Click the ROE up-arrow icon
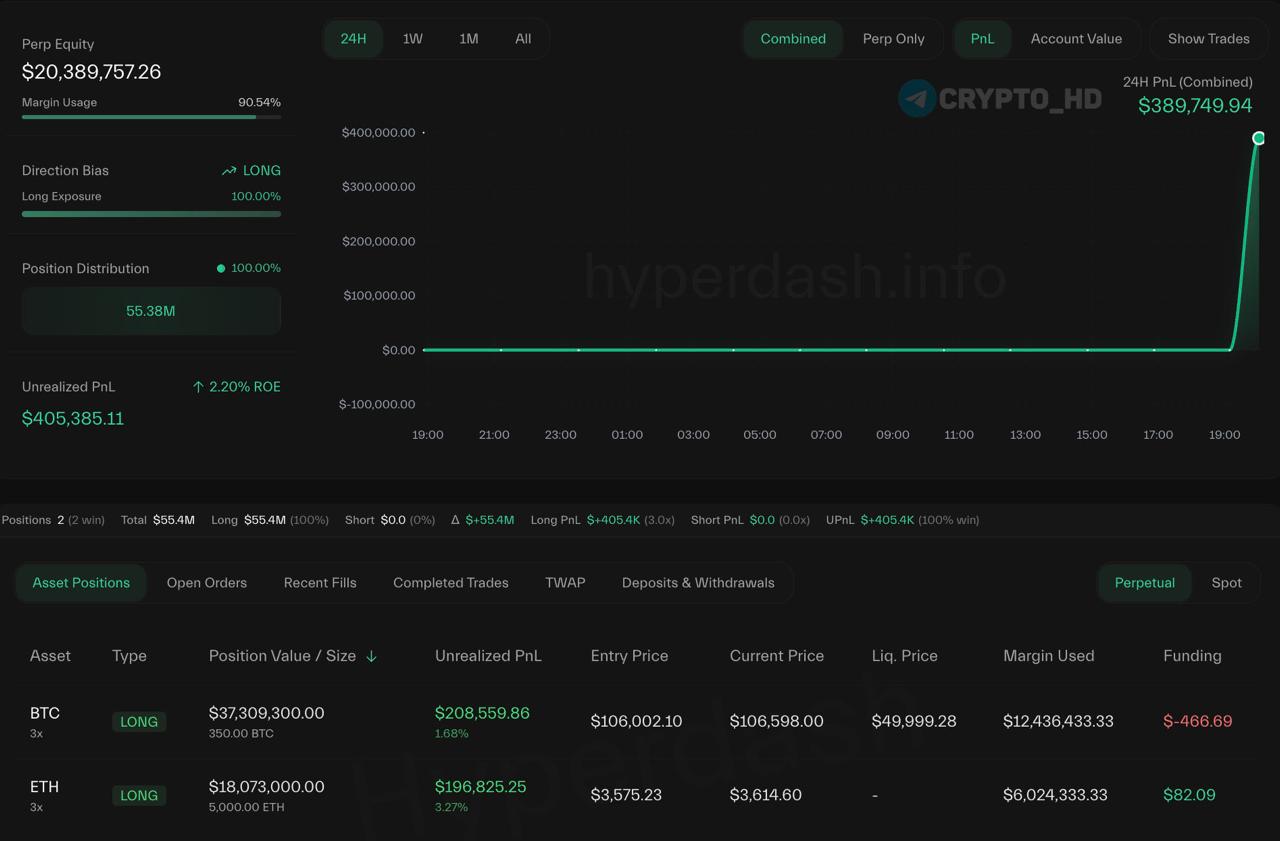 pyautogui.click(x=198, y=387)
